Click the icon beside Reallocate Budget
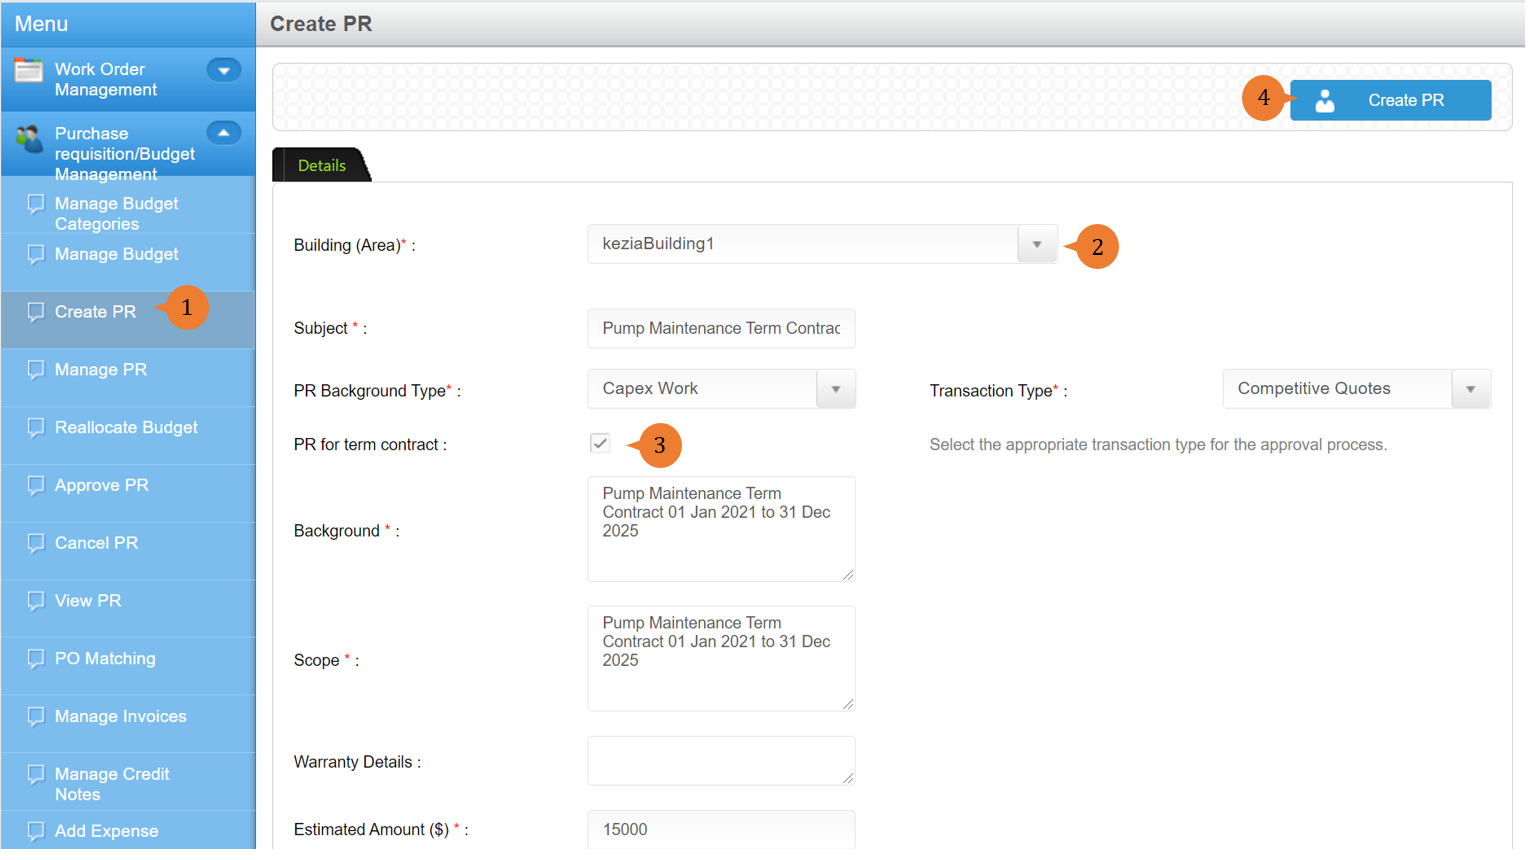This screenshot has width=1528, height=860. click(x=36, y=428)
